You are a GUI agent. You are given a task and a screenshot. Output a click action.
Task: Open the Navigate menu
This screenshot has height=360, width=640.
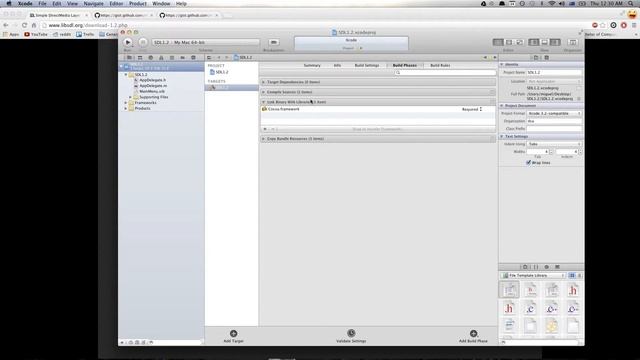93,4
